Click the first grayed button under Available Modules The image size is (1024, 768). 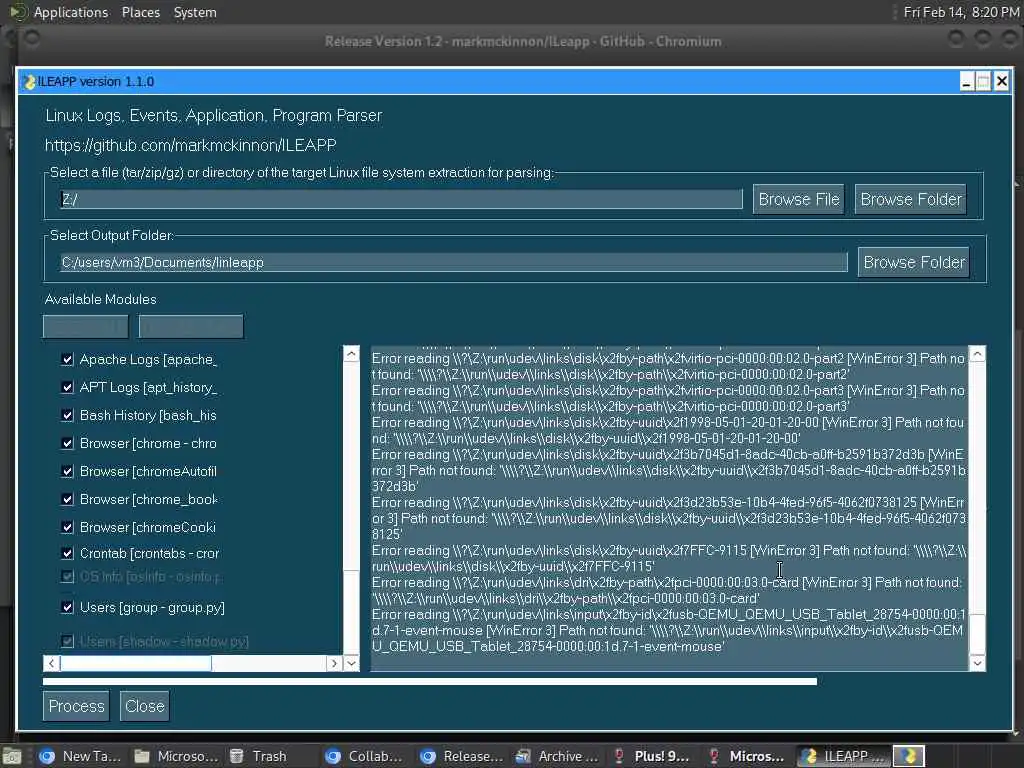(86, 327)
